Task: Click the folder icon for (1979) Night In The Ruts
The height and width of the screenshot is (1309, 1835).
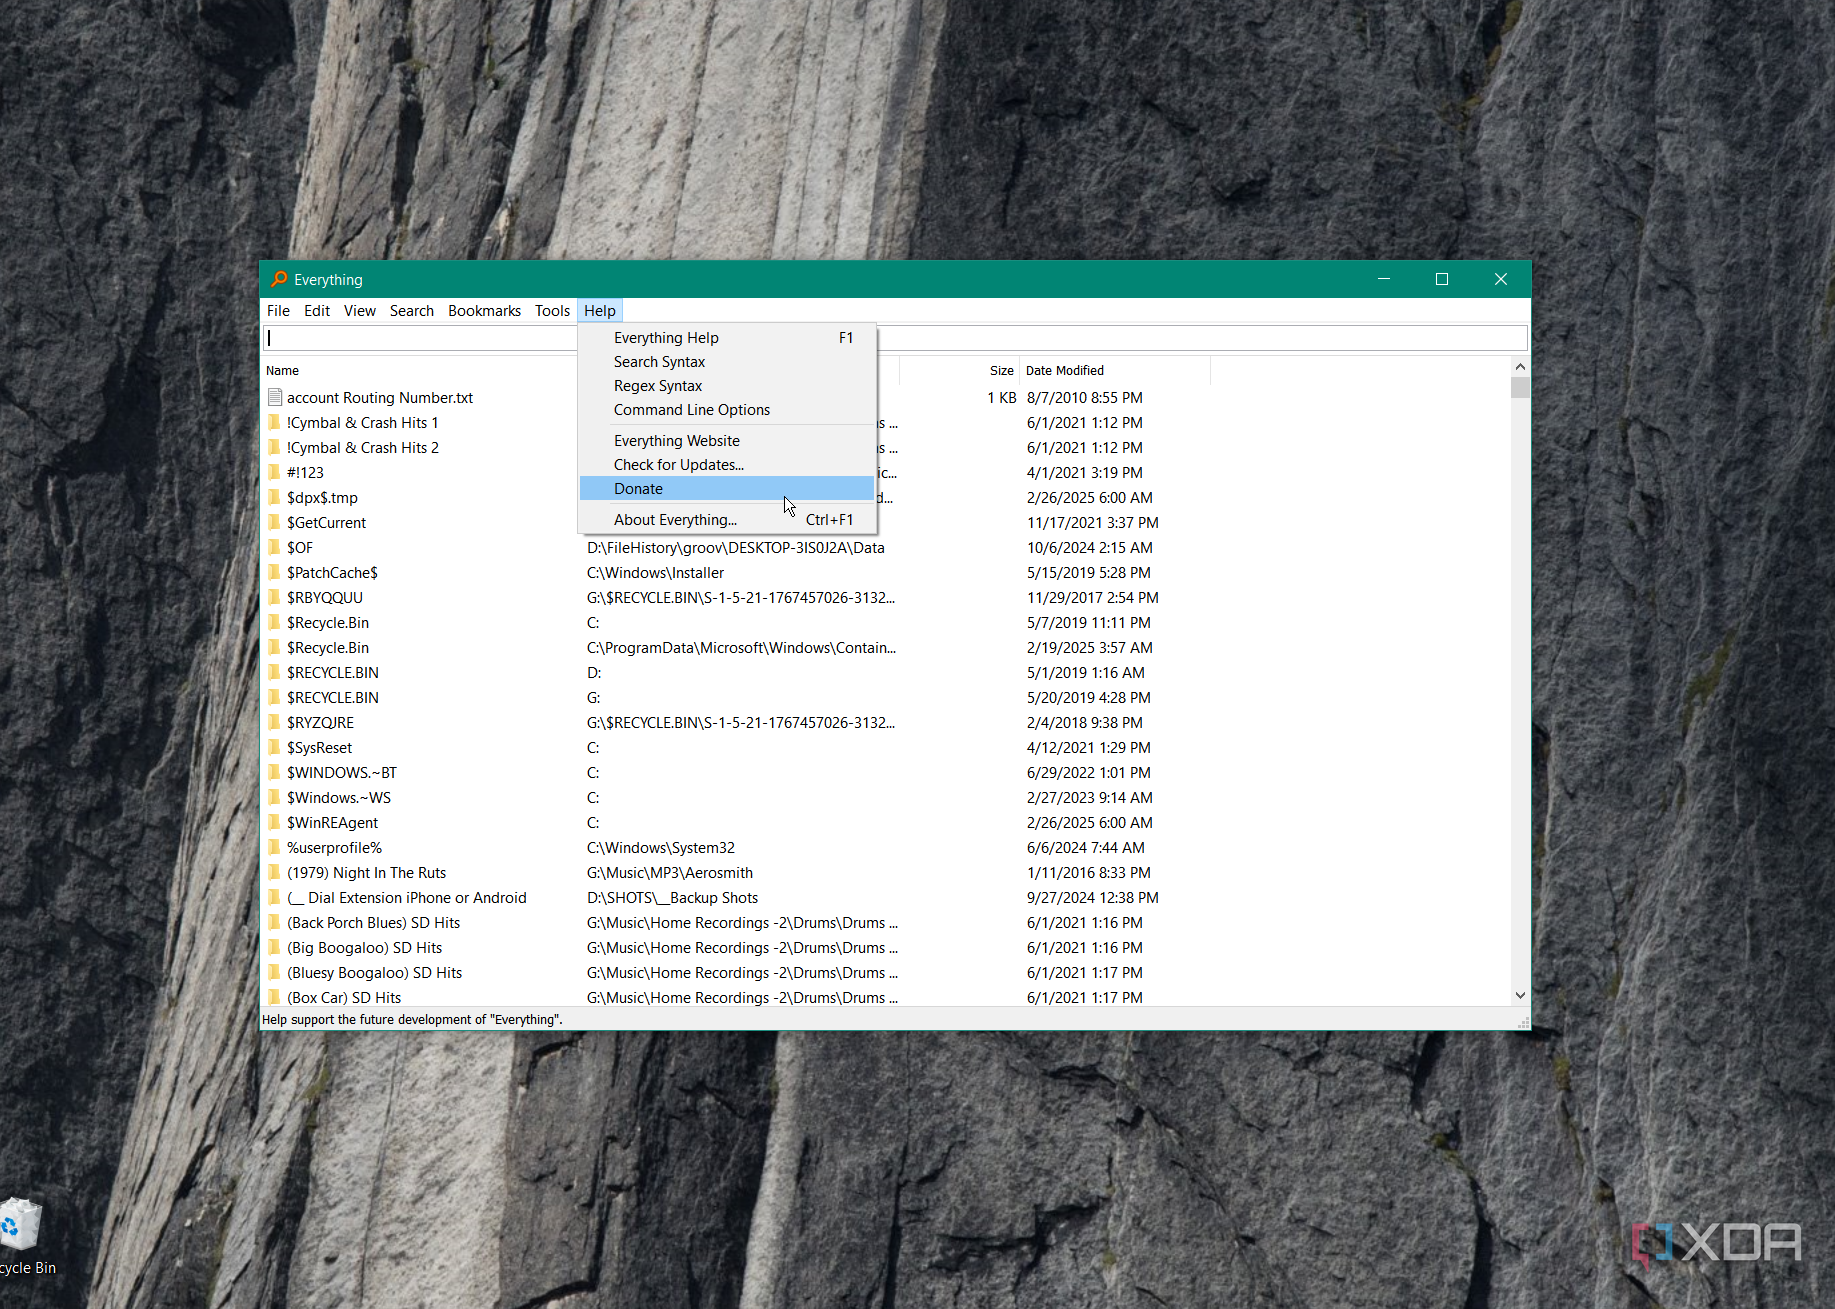Action: [x=275, y=872]
